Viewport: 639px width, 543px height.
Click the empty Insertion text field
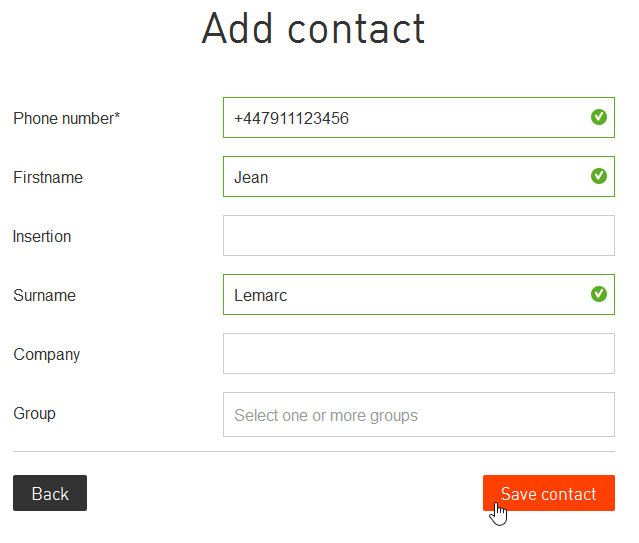pos(419,236)
